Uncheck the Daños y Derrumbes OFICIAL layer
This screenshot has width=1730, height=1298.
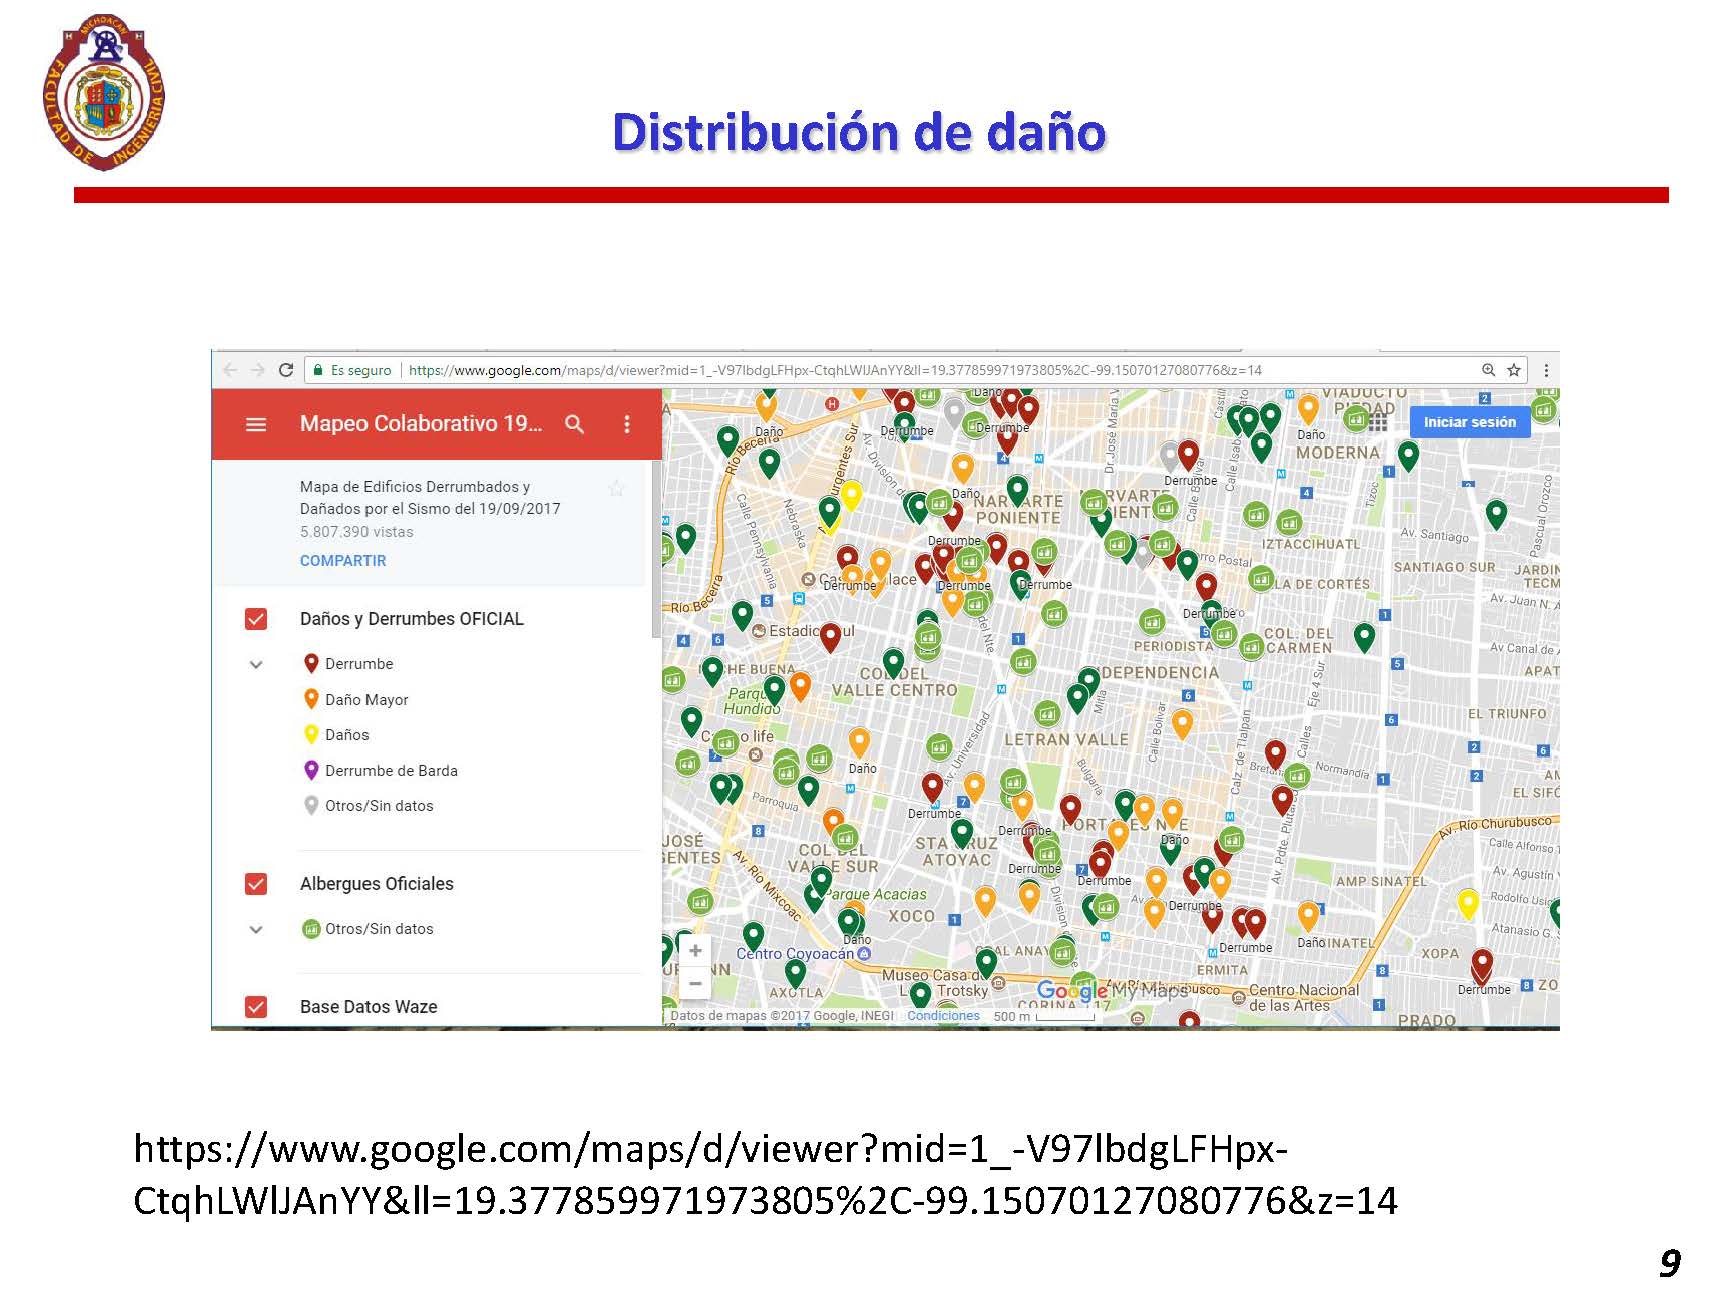point(256,619)
